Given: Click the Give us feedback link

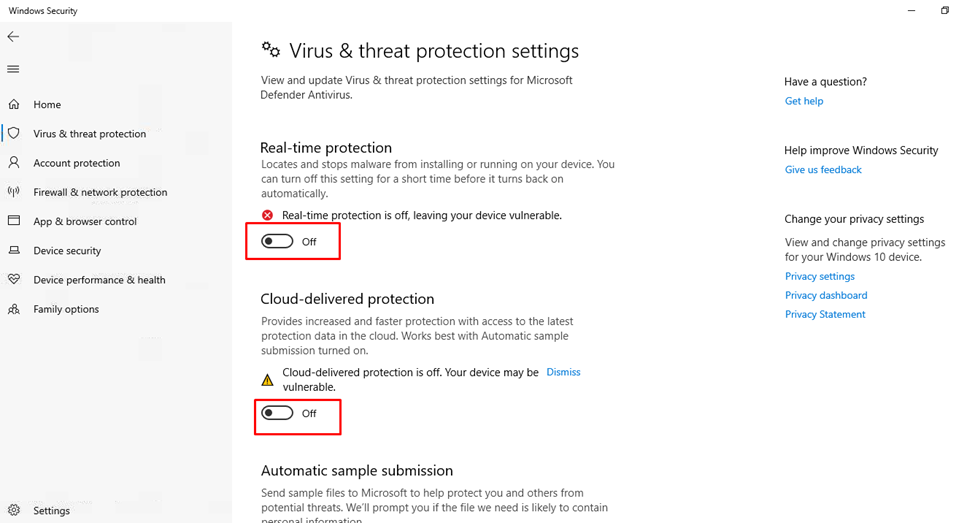Looking at the screenshot, I should coord(823,170).
